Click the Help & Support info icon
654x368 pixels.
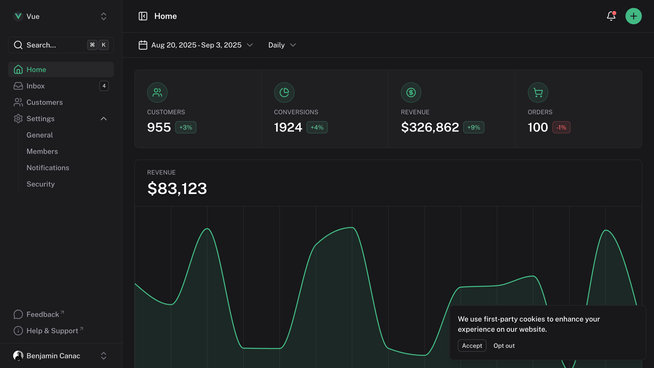point(18,330)
